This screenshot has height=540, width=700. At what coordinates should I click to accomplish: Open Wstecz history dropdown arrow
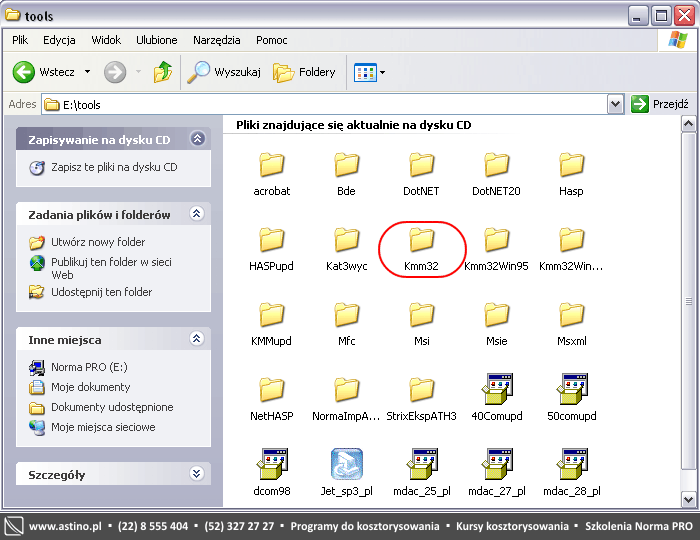[88, 72]
